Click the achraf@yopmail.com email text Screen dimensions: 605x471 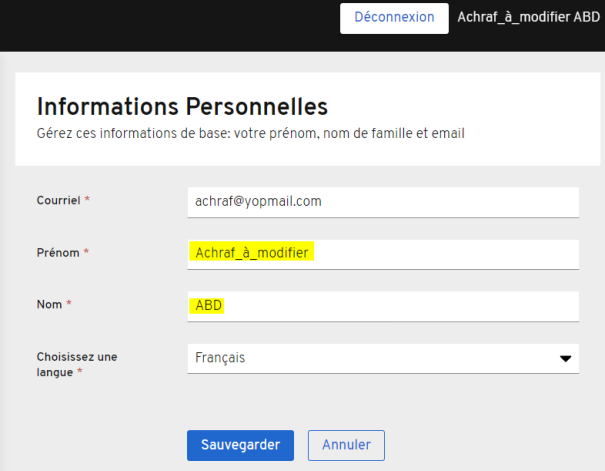[x=258, y=201]
